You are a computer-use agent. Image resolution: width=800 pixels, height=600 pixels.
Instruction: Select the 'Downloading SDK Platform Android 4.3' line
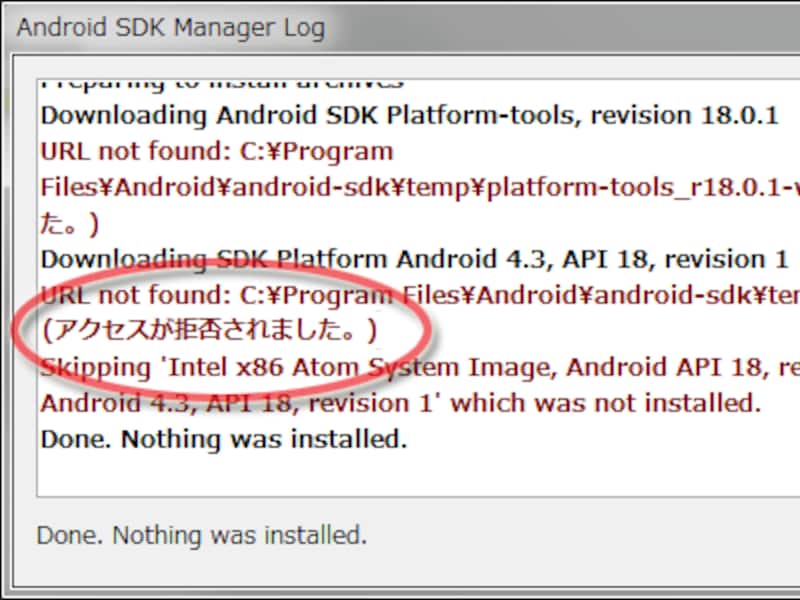coord(300,259)
